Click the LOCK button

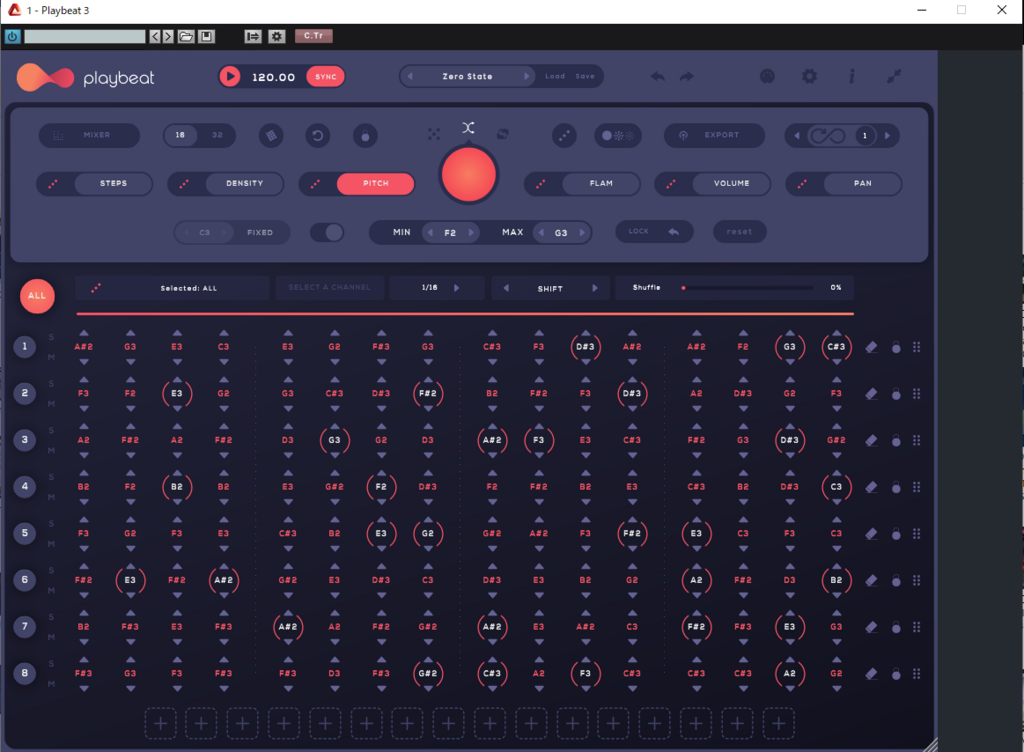[x=654, y=232]
